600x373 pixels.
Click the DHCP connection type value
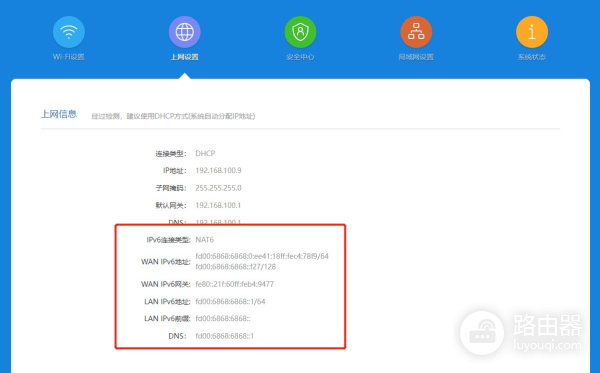[x=205, y=153]
